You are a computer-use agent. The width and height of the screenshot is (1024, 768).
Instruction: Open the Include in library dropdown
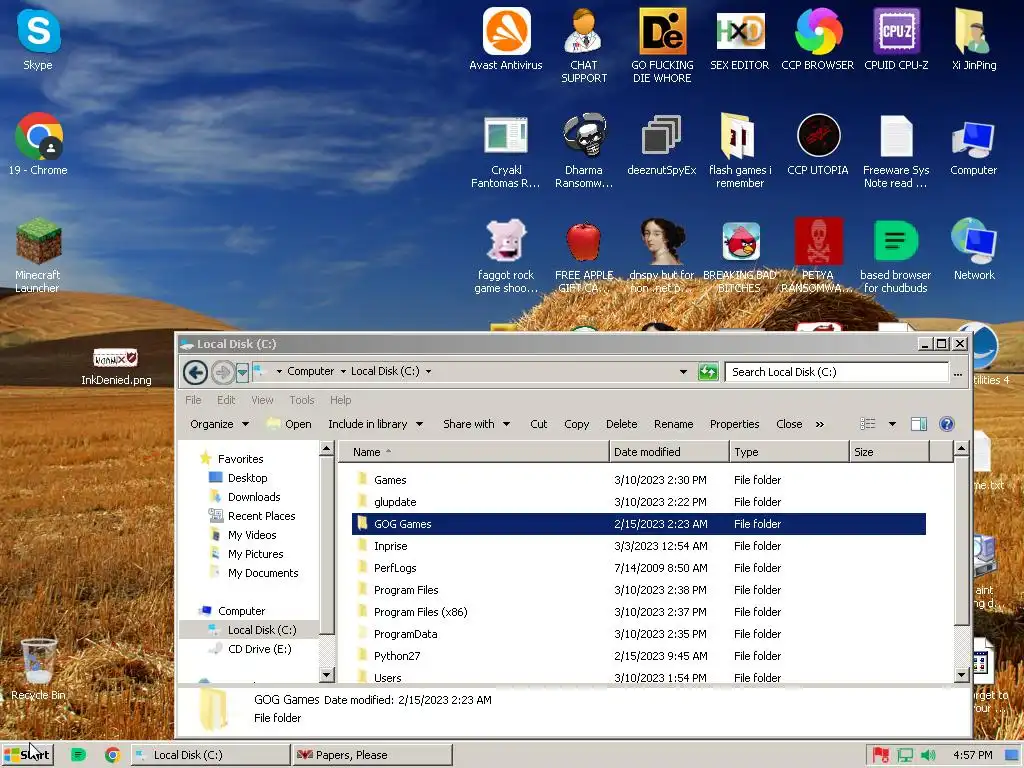tap(376, 424)
